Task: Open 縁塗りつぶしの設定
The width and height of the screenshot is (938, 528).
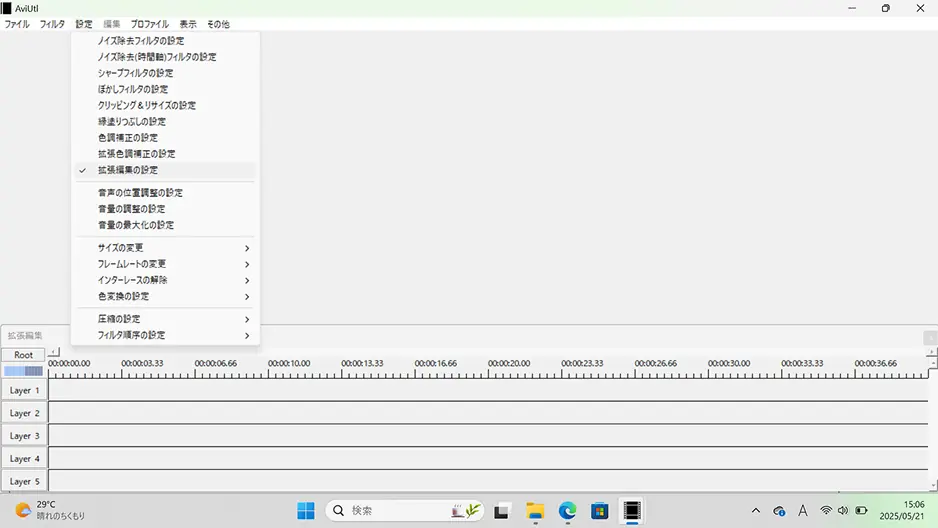Action: [x=165, y=121]
